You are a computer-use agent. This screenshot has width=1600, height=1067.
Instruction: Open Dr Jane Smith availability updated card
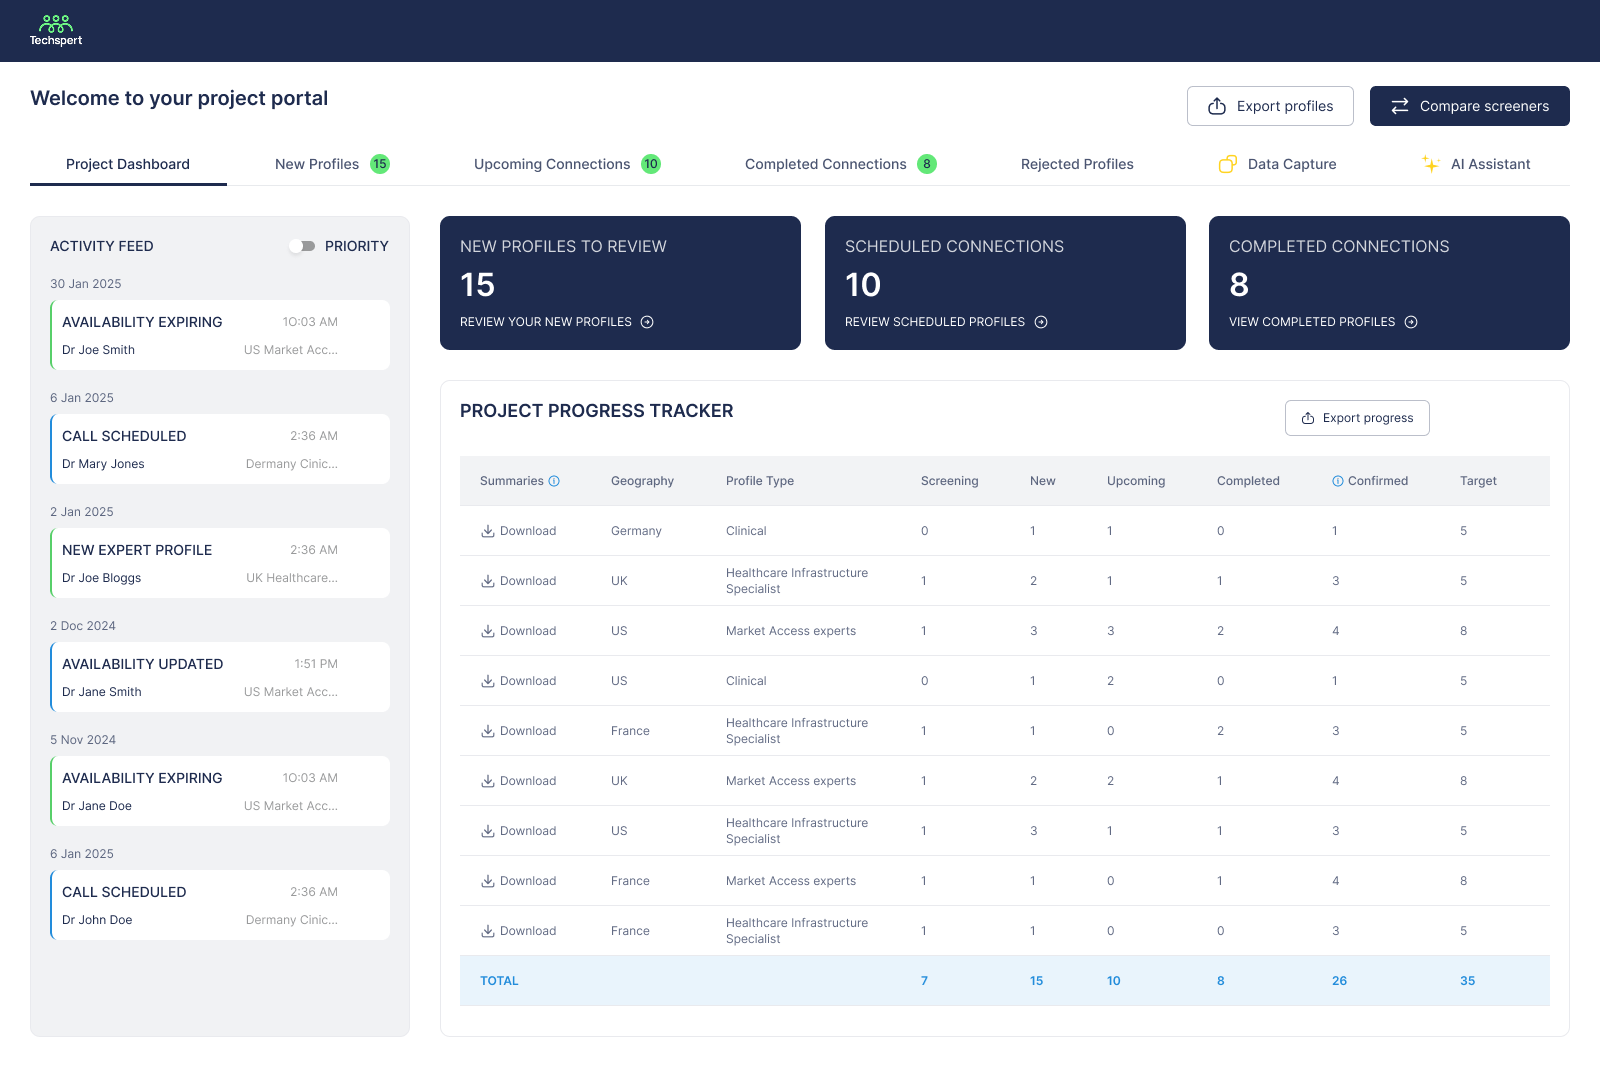[x=220, y=677]
